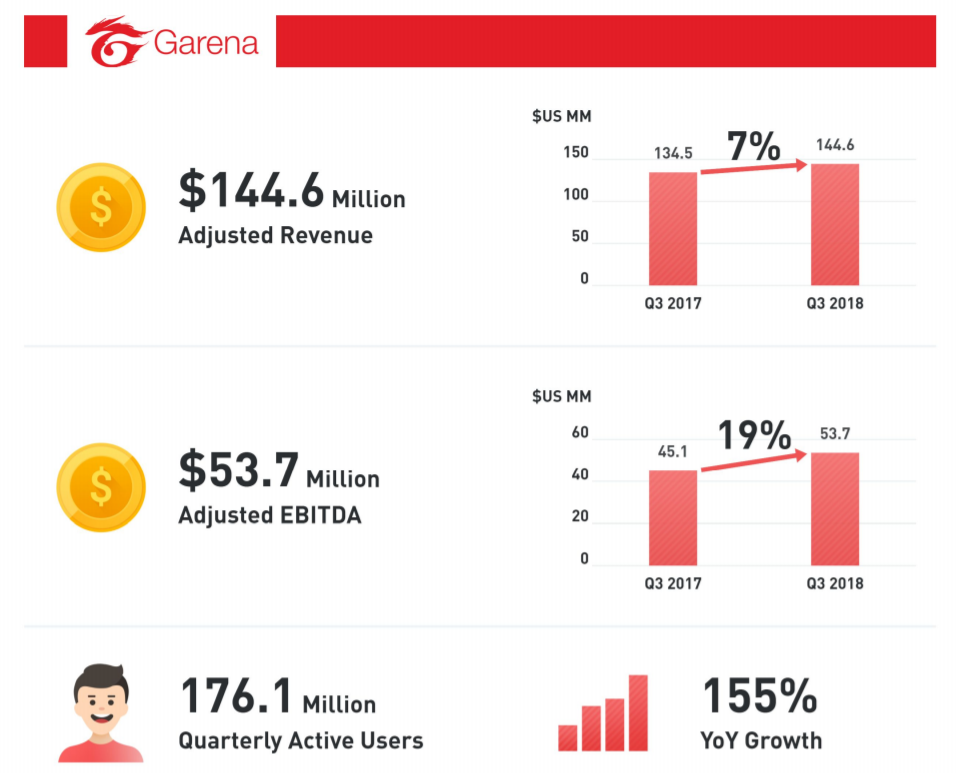Click the Q3 2017 bar in the revenue chart
The image size is (956, 773).
tap(673, 229)
